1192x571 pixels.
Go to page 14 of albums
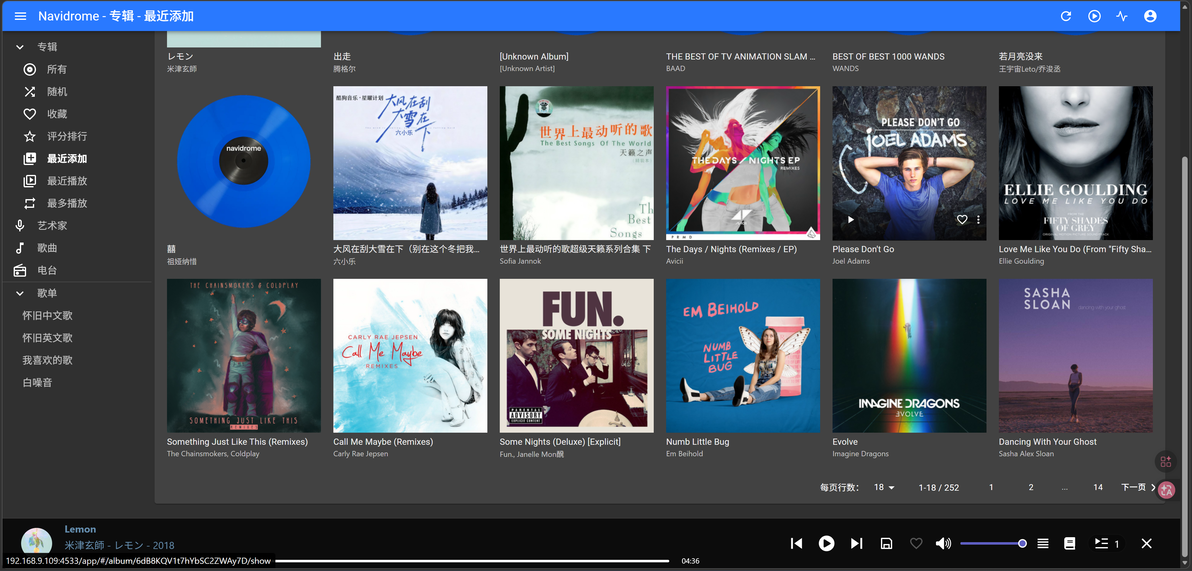coord(1098,487)
